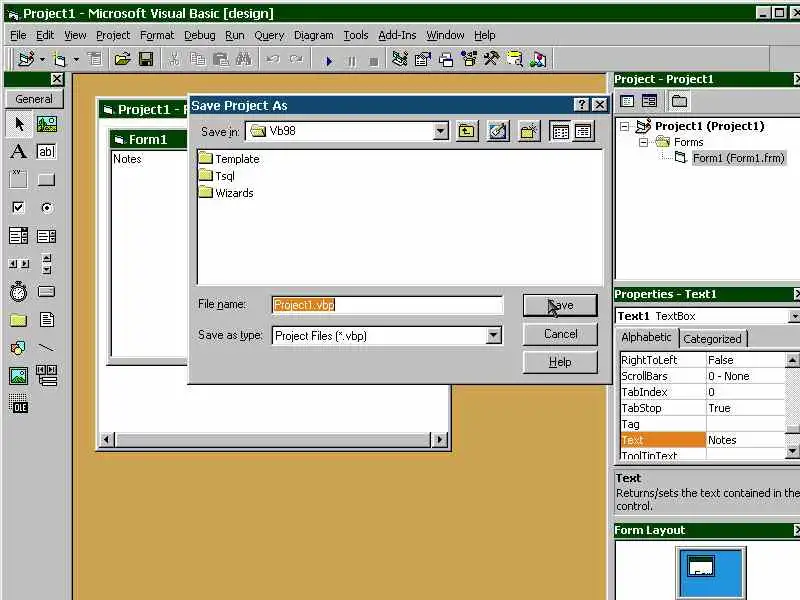Click right arrow of form horizontal scrollbar
800x600 pixels.
(440, 439)
